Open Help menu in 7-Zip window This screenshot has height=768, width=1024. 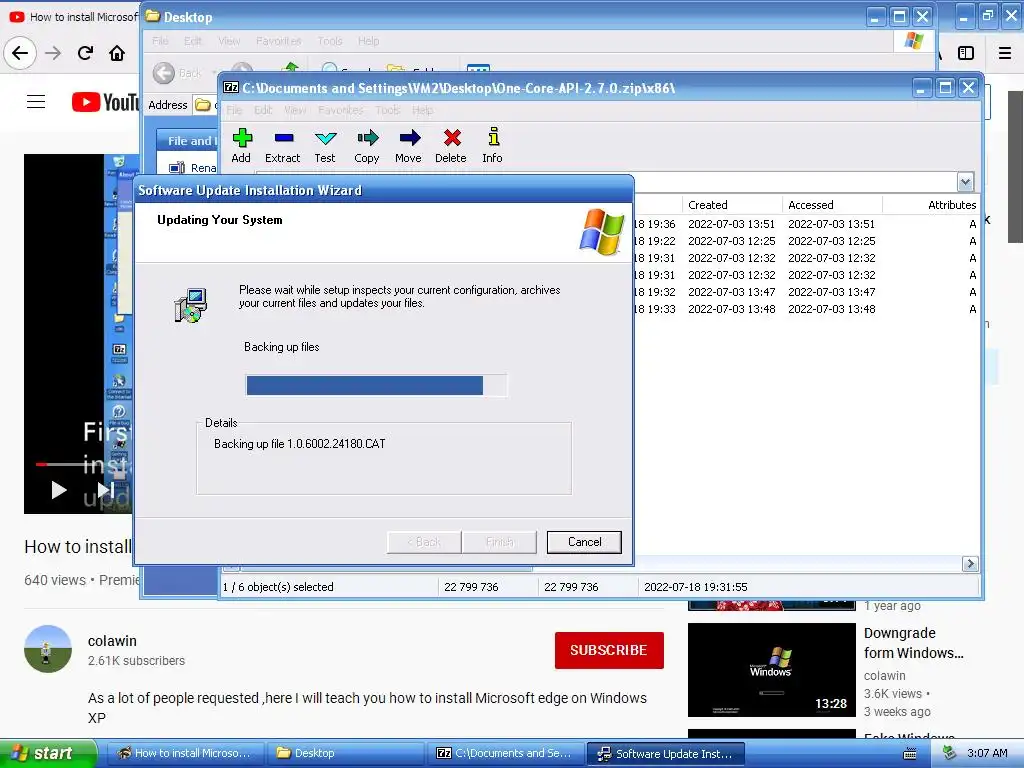pos(423,110)
